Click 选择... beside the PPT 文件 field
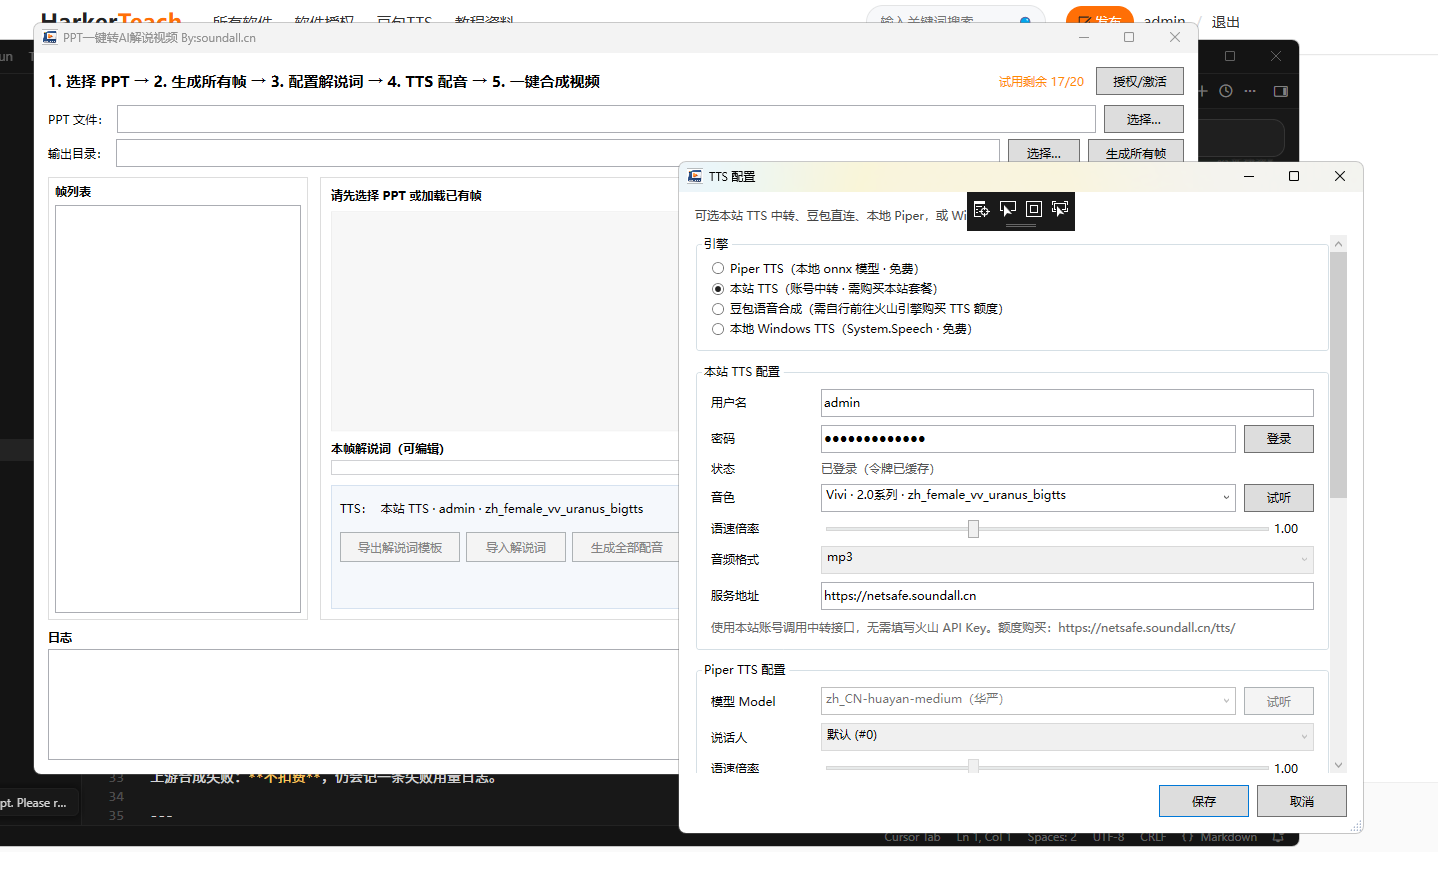The height and width of the screenshot is (875, 1438). tap(1144, 119)
